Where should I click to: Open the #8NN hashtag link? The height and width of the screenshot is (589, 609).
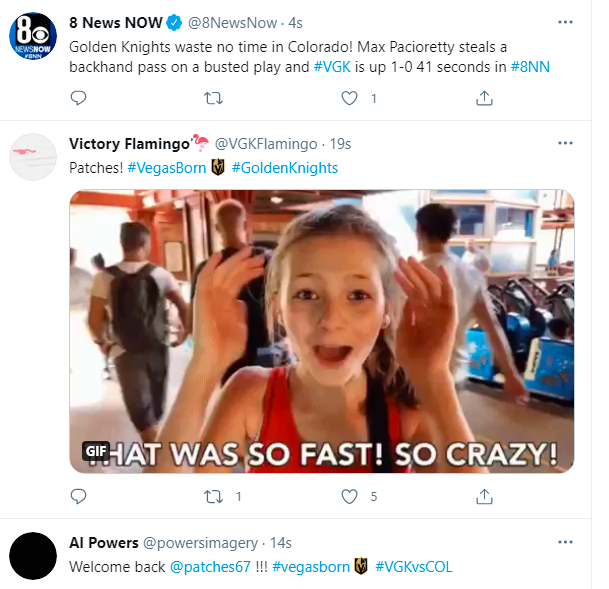click(x=527, y=66)
